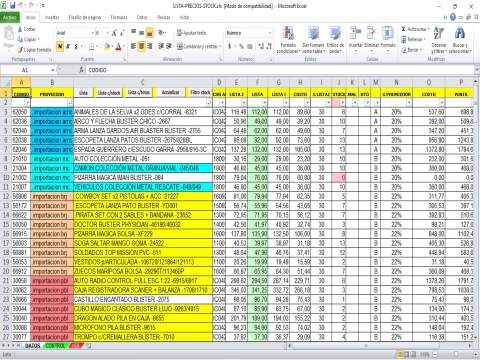Increase decimal places icon
This screenshot has height=360, width=480.
pos(261,46)
